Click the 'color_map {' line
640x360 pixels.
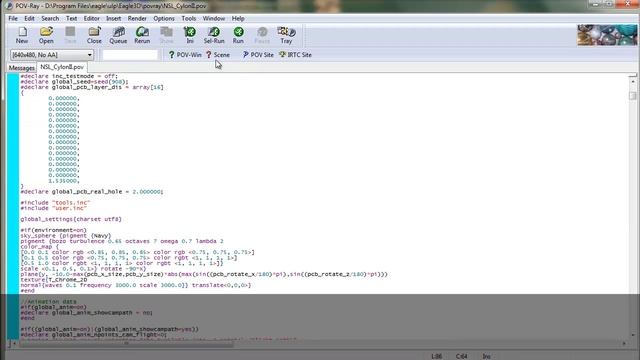tap(40, 247)
